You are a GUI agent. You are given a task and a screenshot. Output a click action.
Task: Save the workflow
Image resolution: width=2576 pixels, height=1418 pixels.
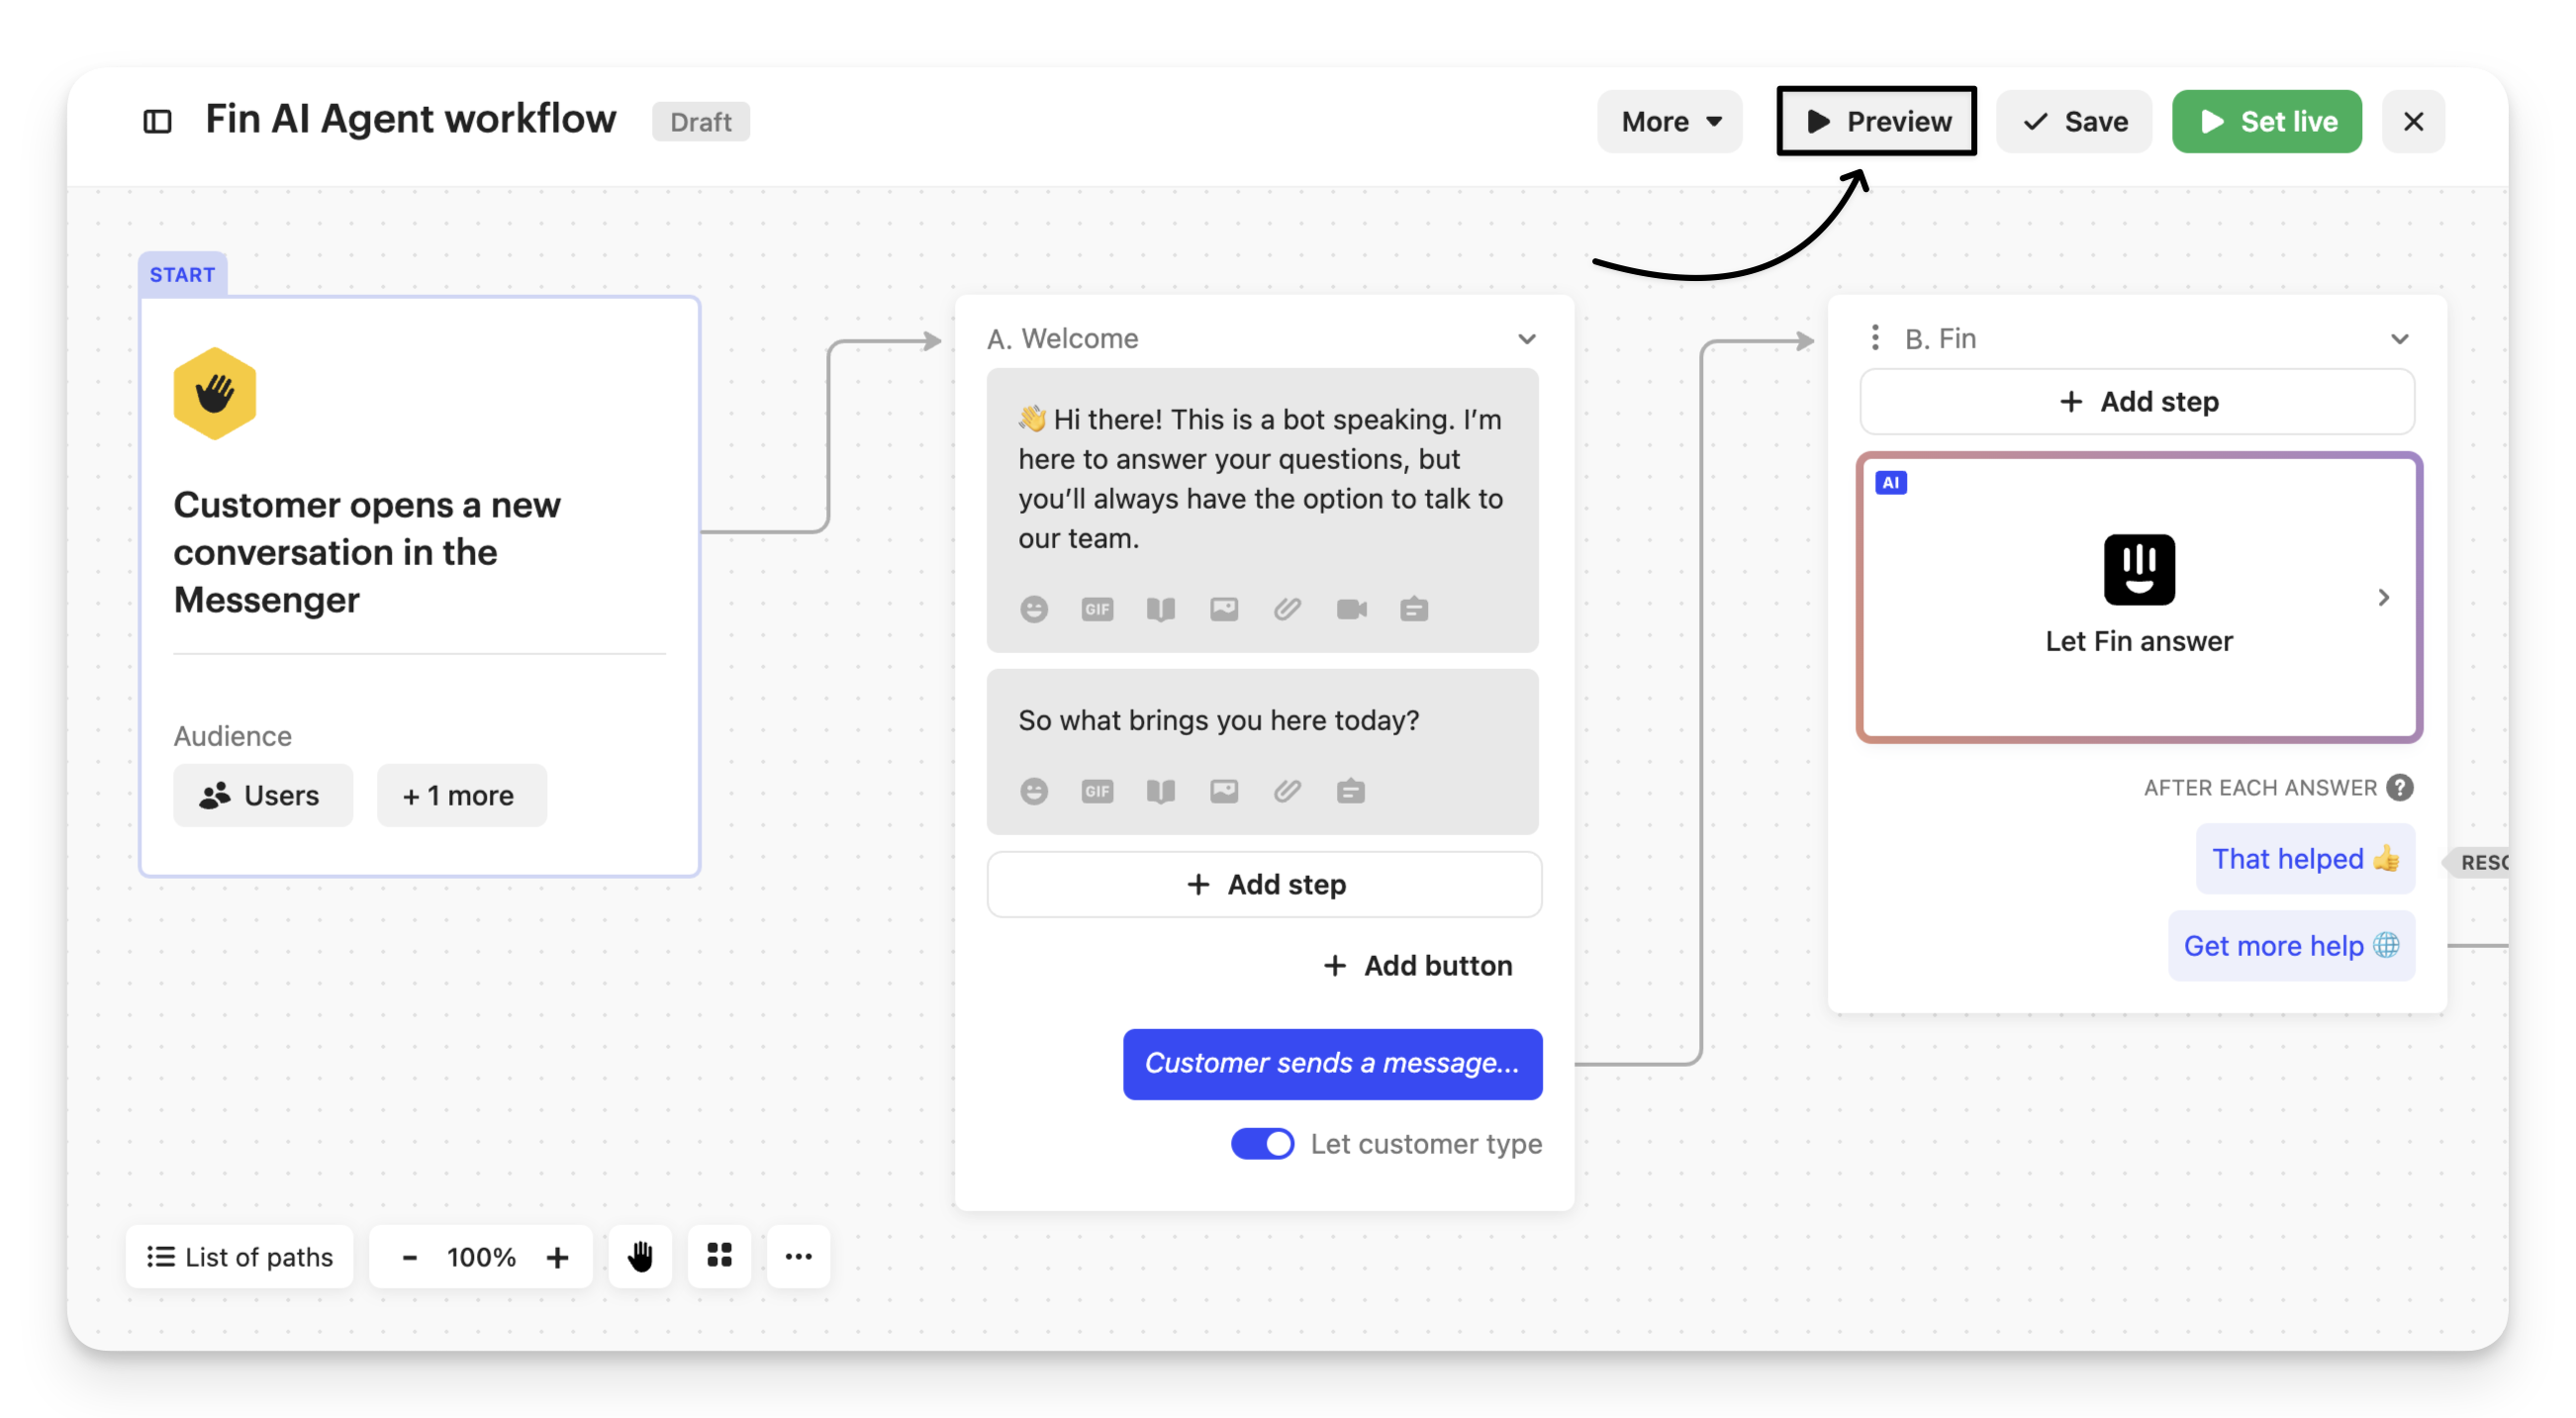2074,122
